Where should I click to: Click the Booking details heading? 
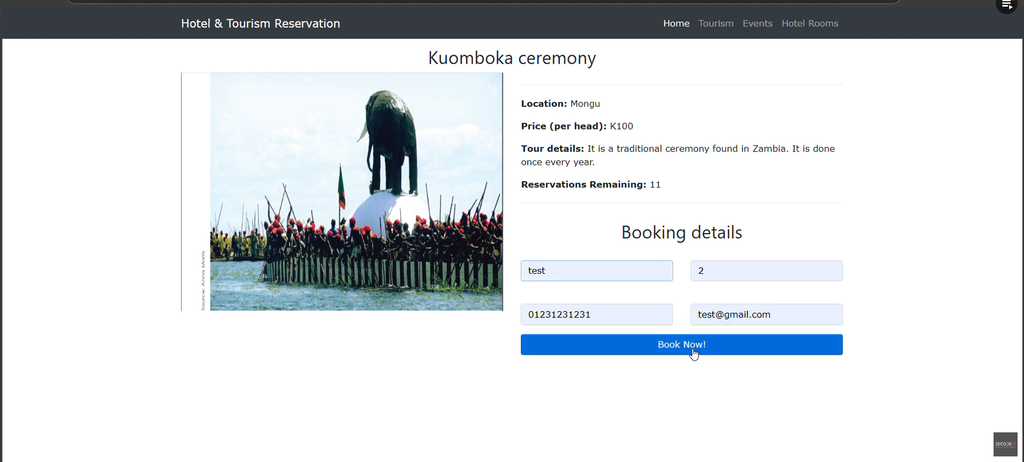coord(681,232)
